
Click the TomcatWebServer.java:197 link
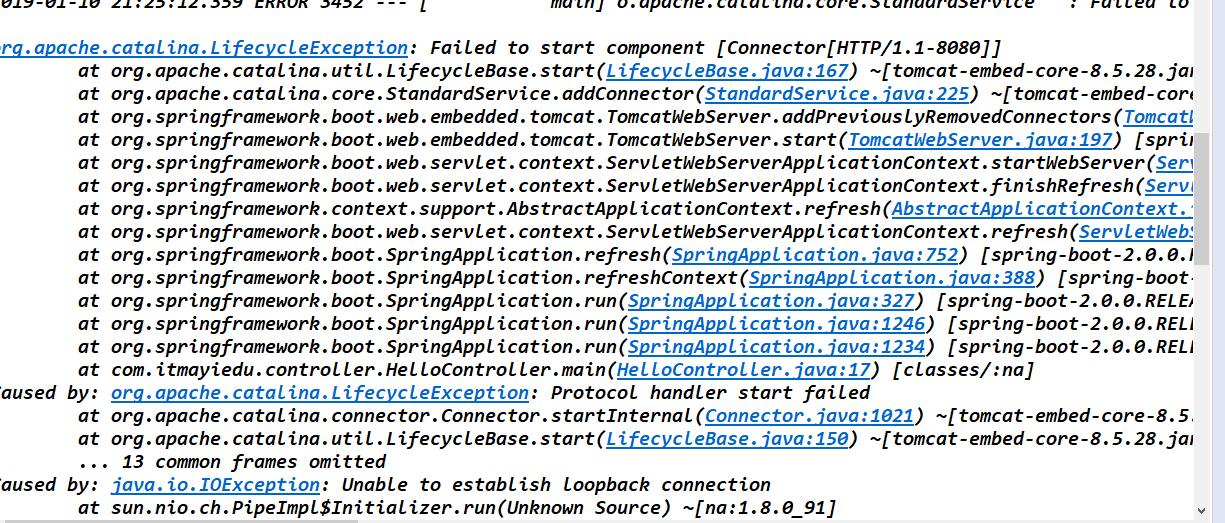[x=980, y=140]
